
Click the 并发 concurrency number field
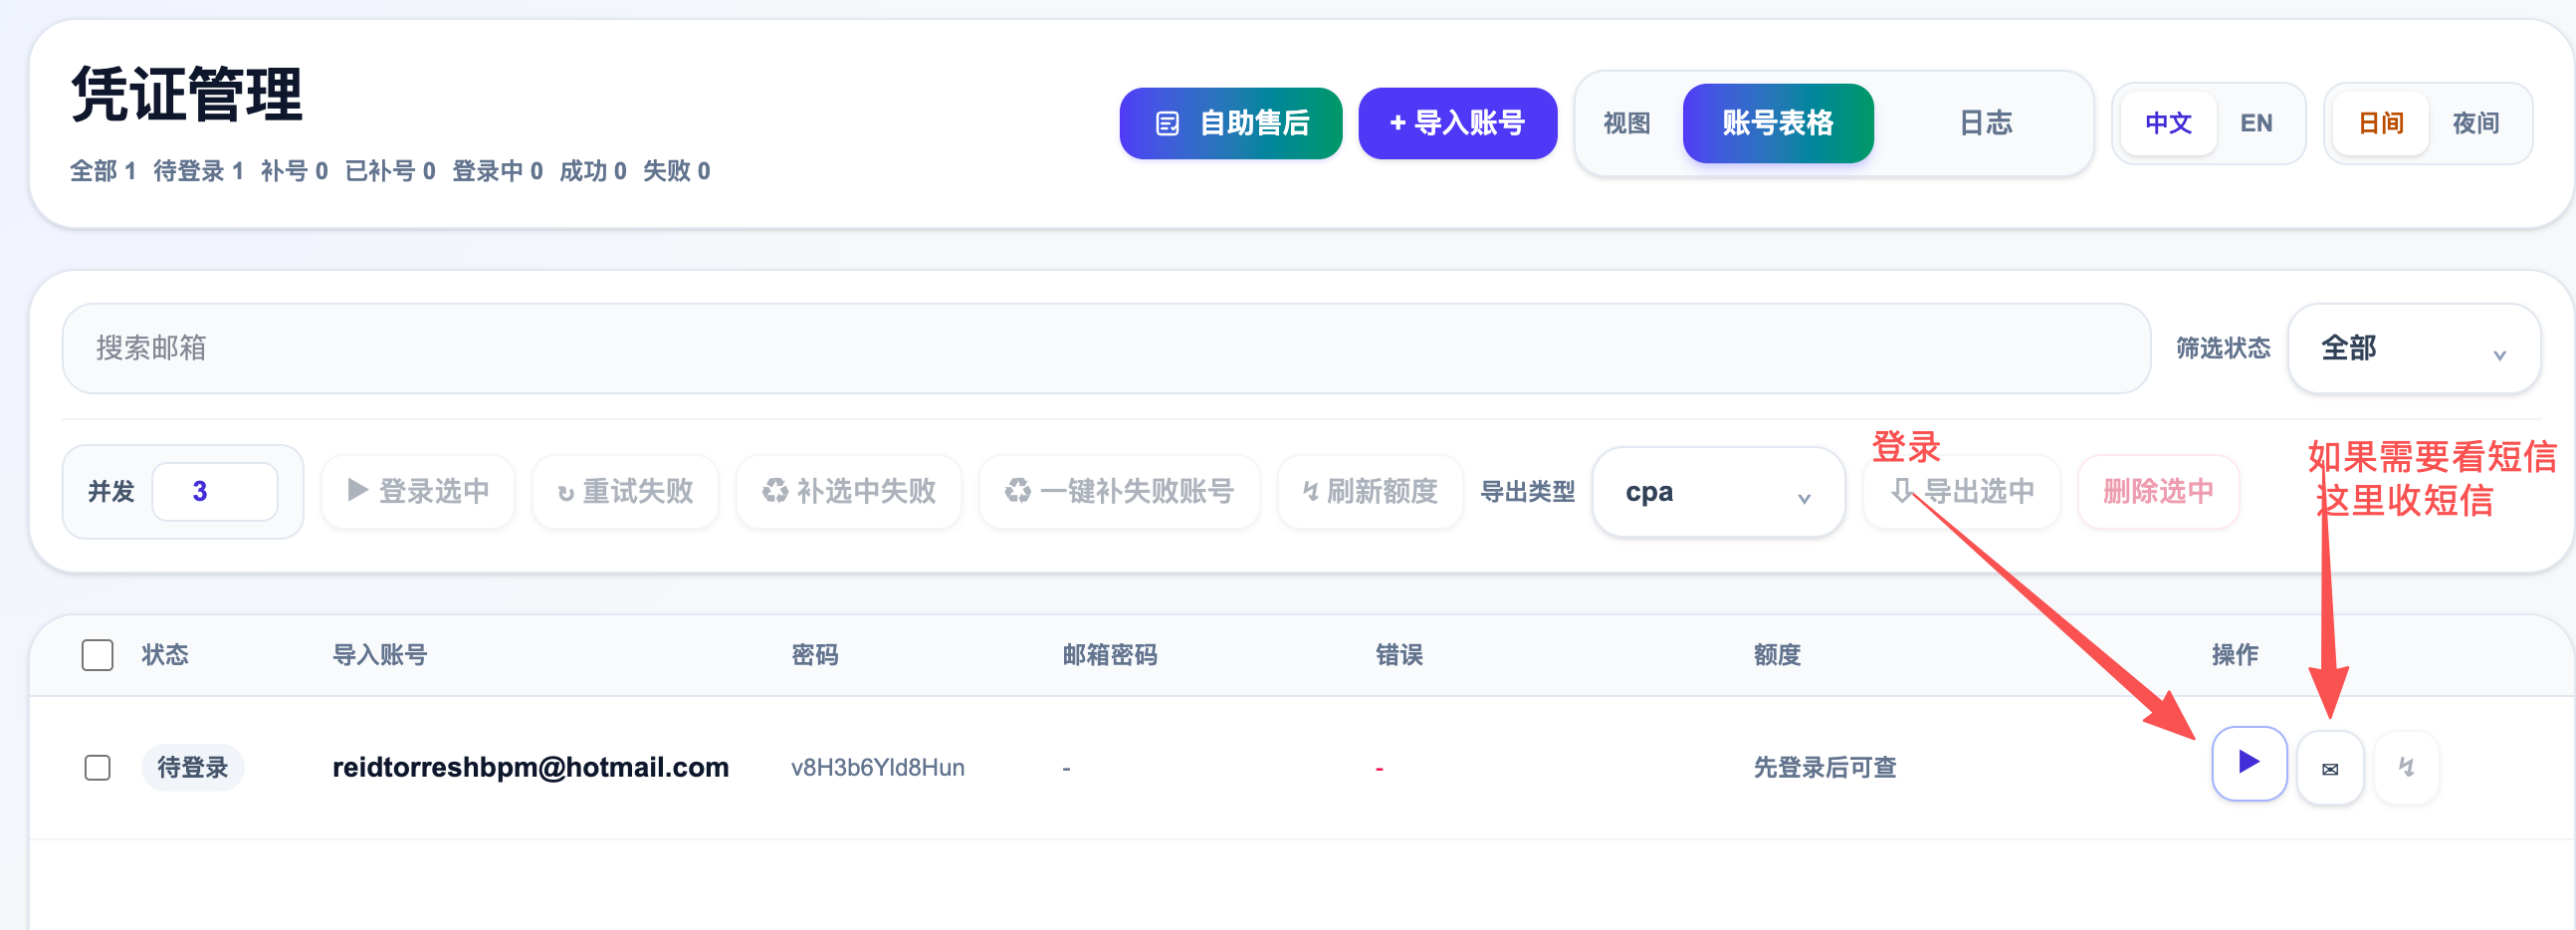point(214,491)
